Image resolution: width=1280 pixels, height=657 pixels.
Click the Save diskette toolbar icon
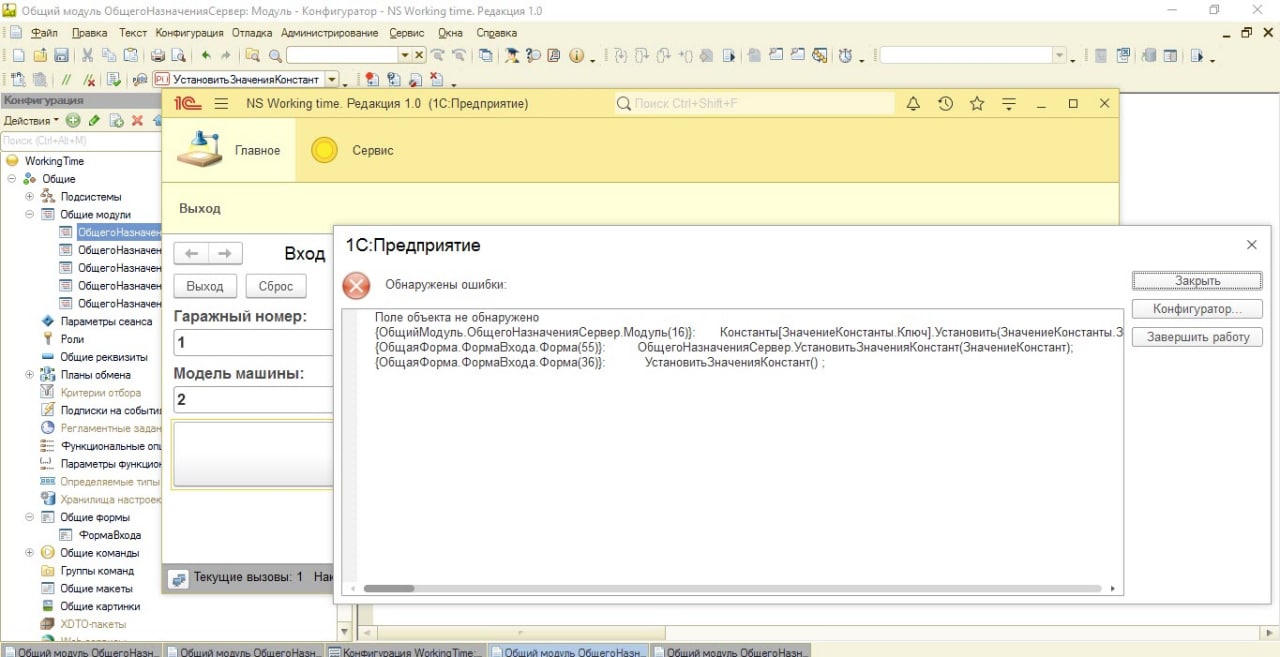61,56
